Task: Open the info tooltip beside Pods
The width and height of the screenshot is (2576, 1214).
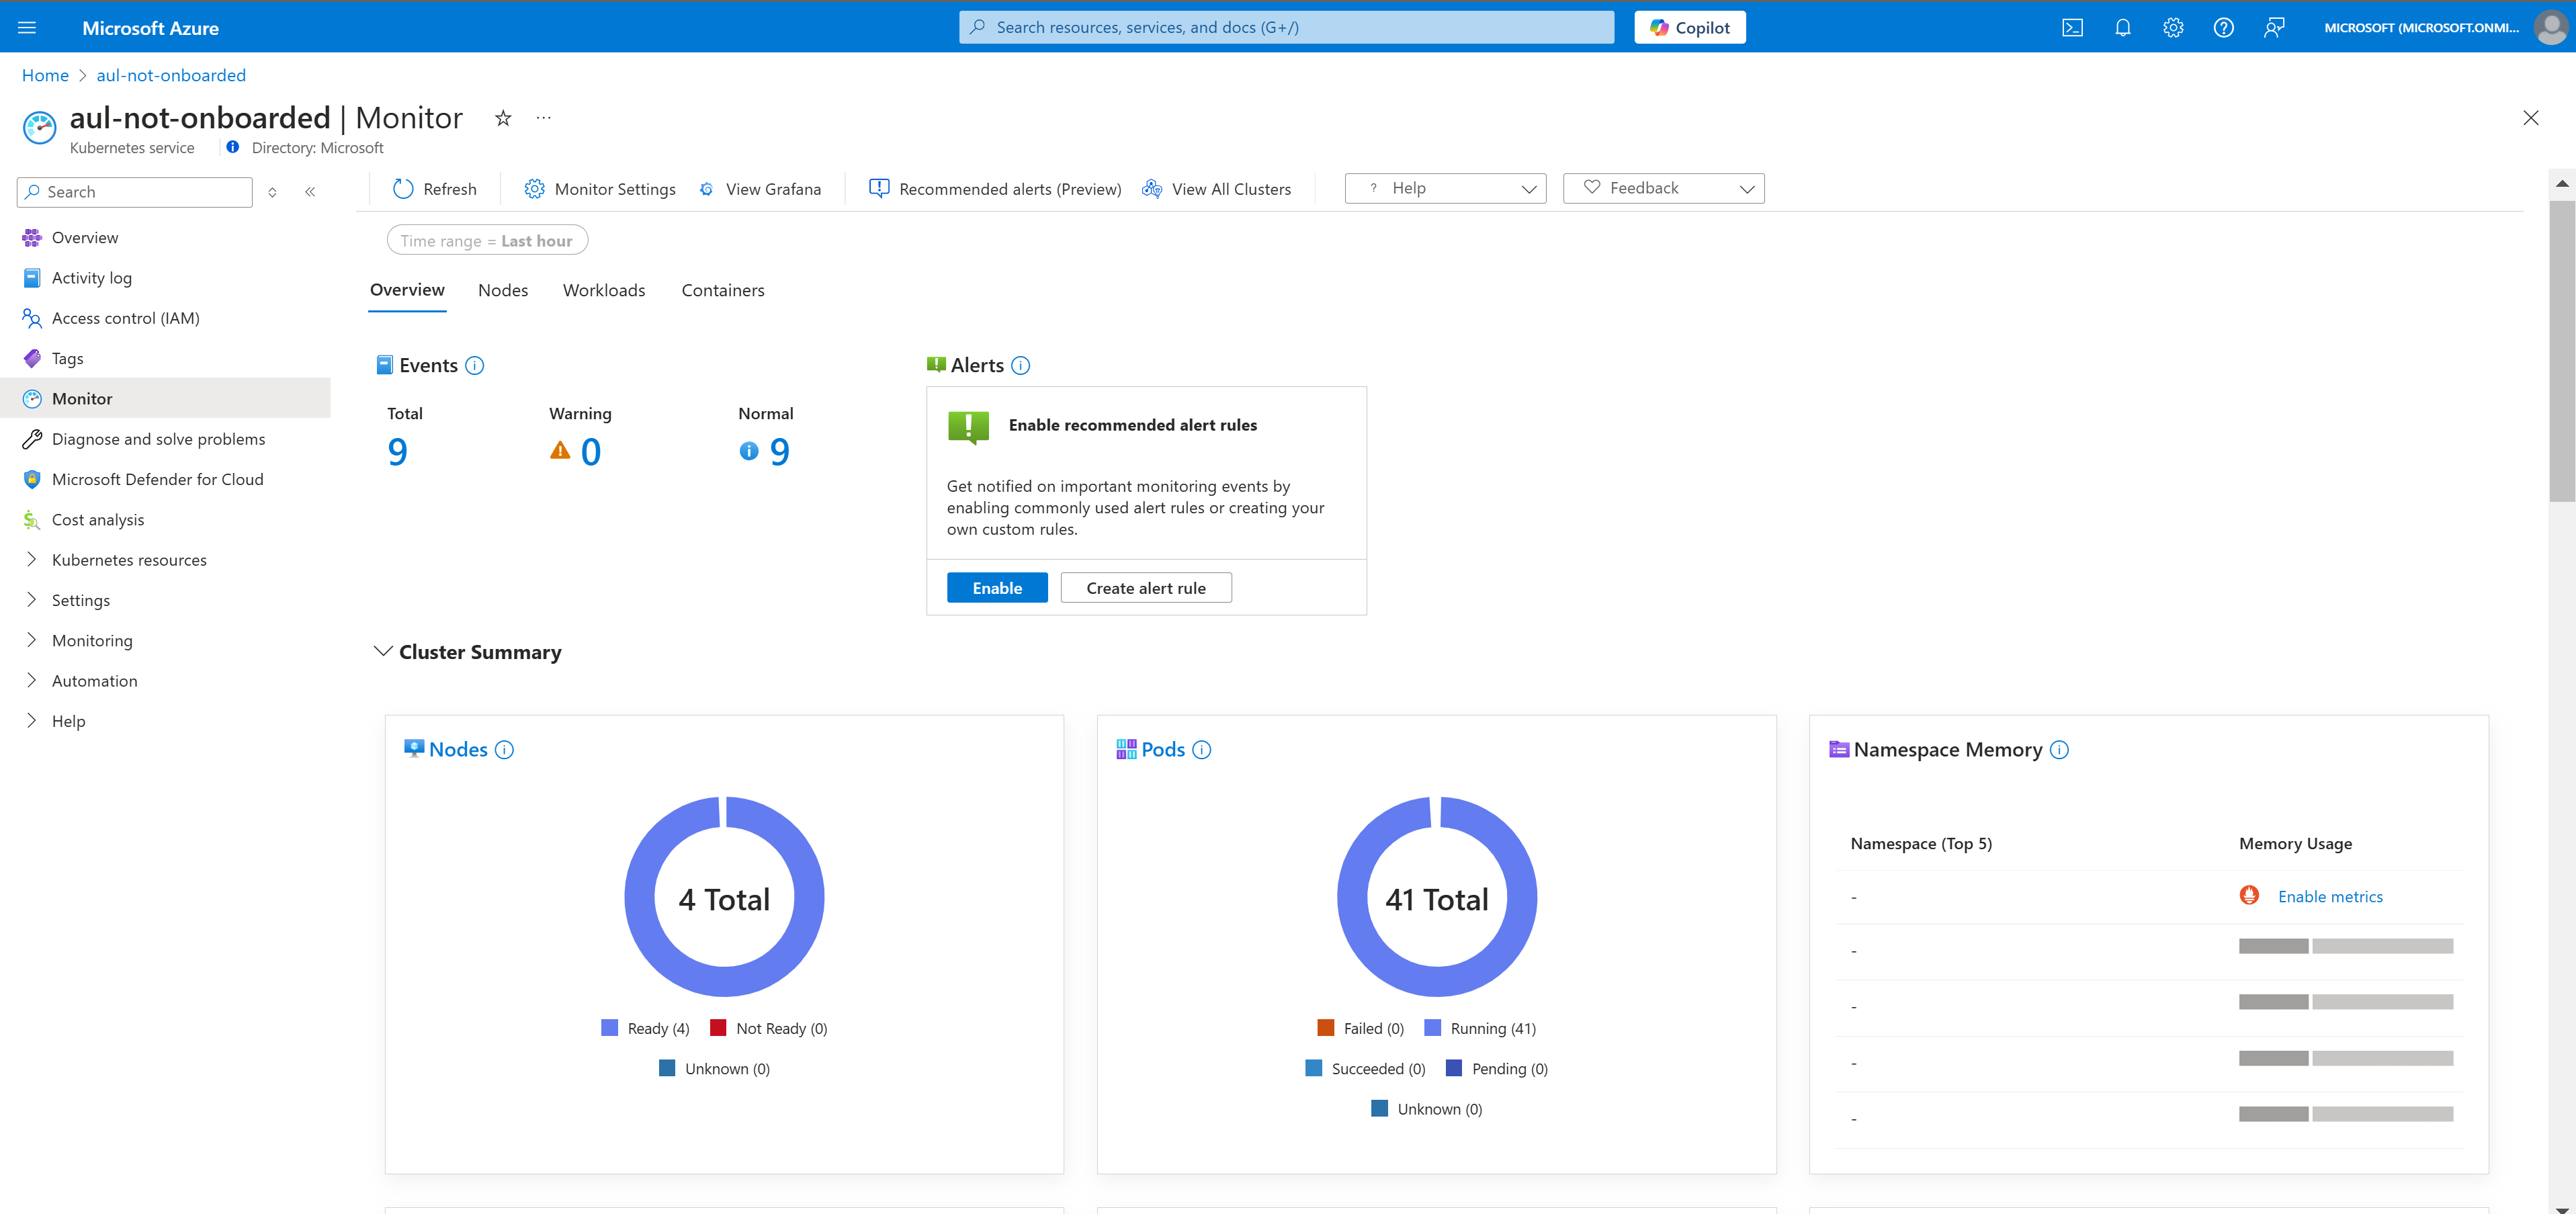Action: click(1202, 749)
